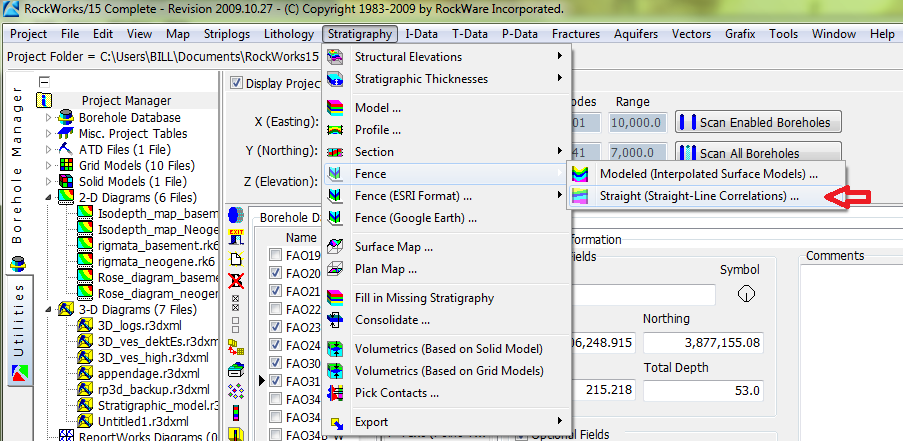This screenshot has width=903, height=441.
Task: Enable the FAO22 borehole checkbox
Action: click(276, 309)
